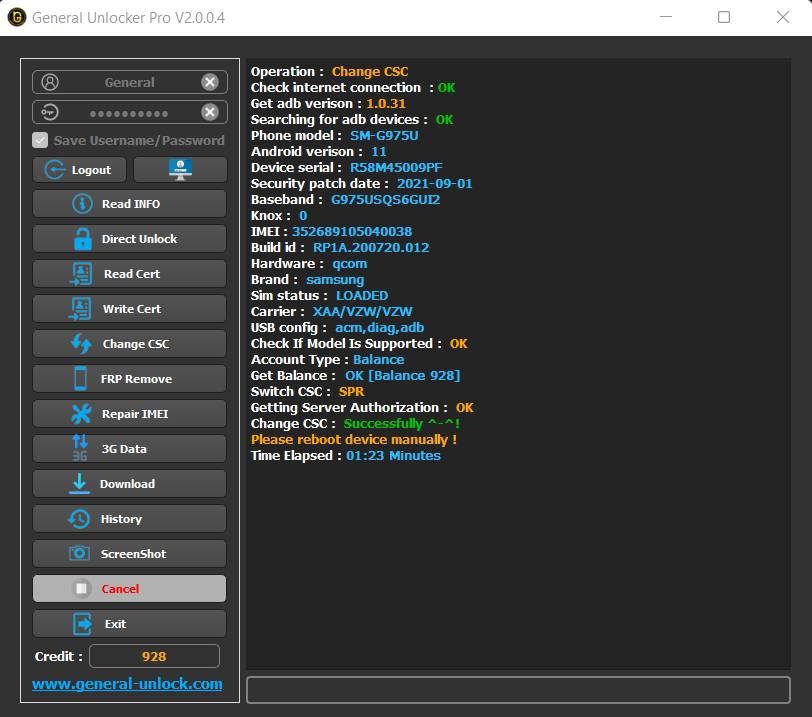Viewport: 812px width, 717px height.
Task: Launch the Change CSC function
Action: coord(129,344)
